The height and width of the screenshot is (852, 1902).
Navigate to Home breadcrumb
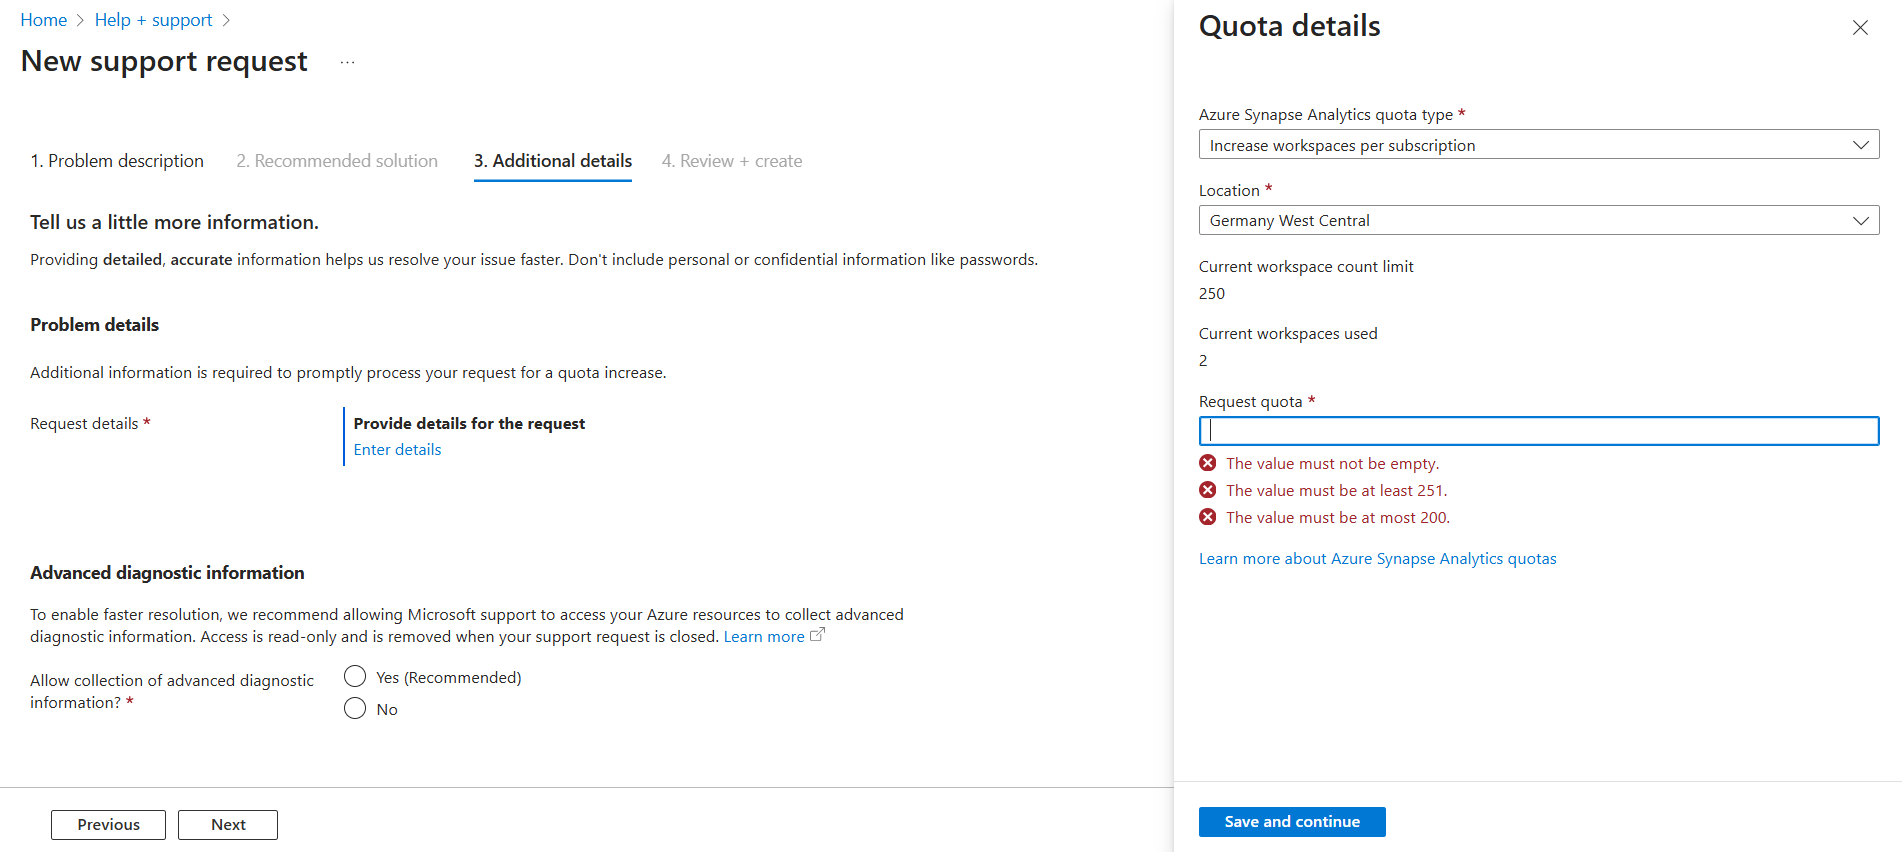(x=44, y=20)
